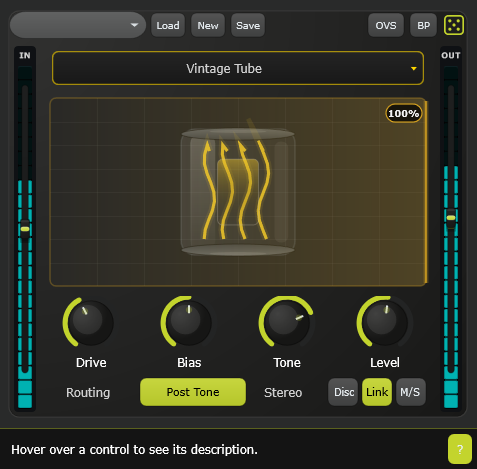Screen dimensions: 477x469
Task: Click the IN gain slider handle
Action: point(25,229)
